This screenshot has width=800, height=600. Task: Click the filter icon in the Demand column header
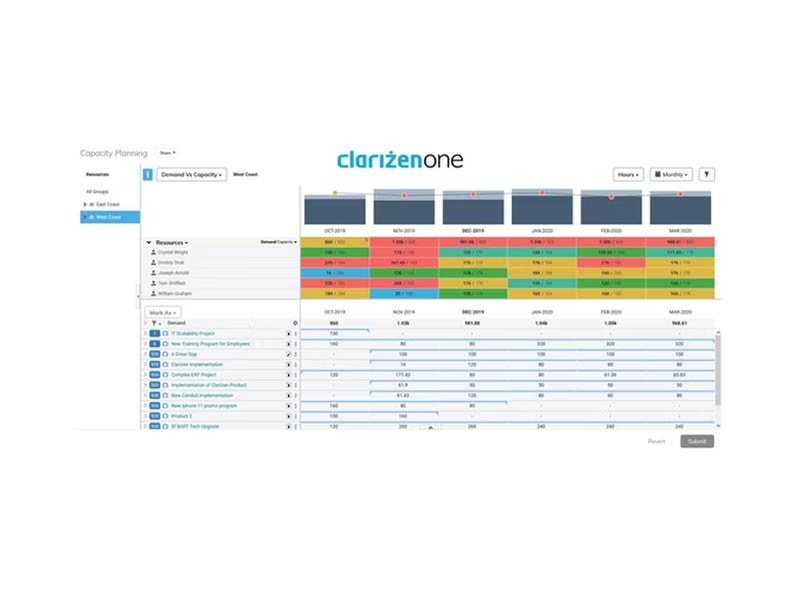point(154,323)
